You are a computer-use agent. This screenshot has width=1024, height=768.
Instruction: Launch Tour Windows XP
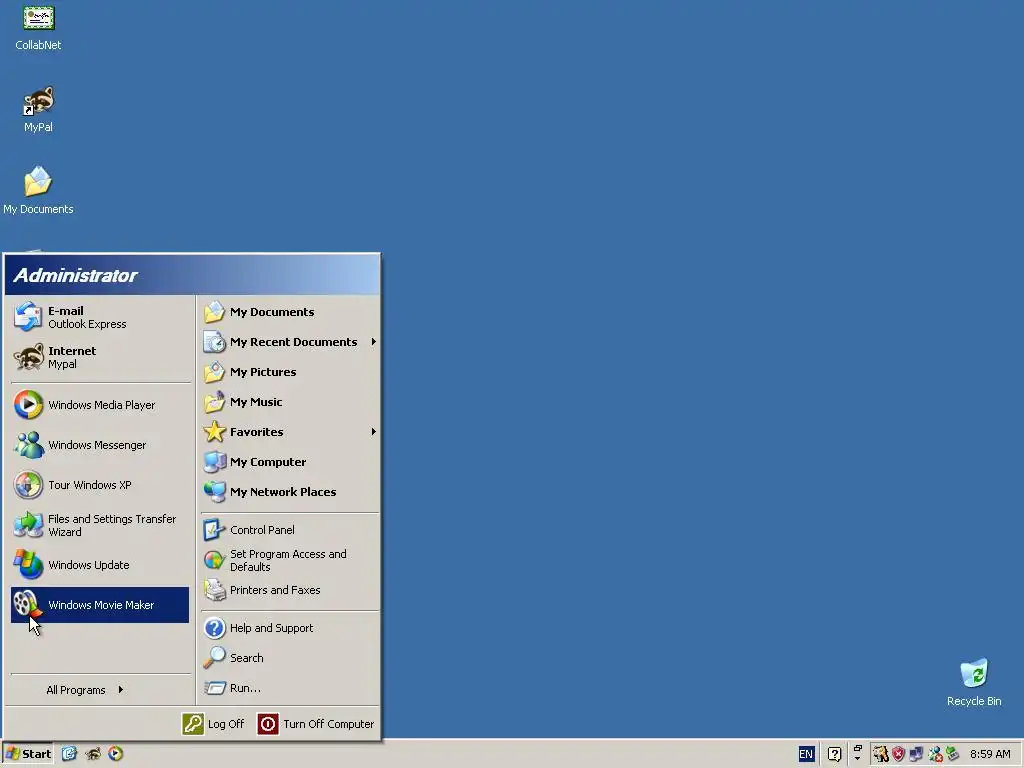pyautogui.click(x=100, y=485)
